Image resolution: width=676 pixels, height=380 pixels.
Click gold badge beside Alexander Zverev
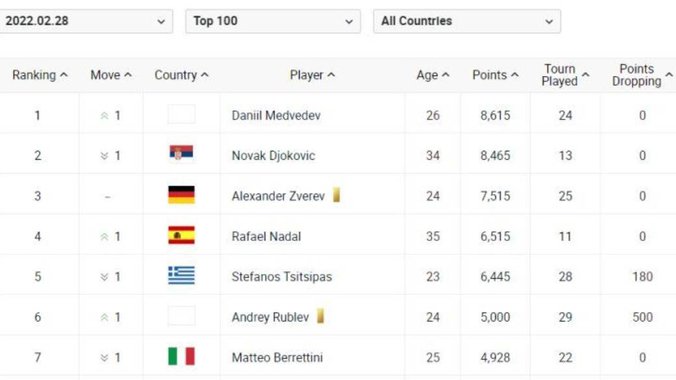tap(336, 195)
